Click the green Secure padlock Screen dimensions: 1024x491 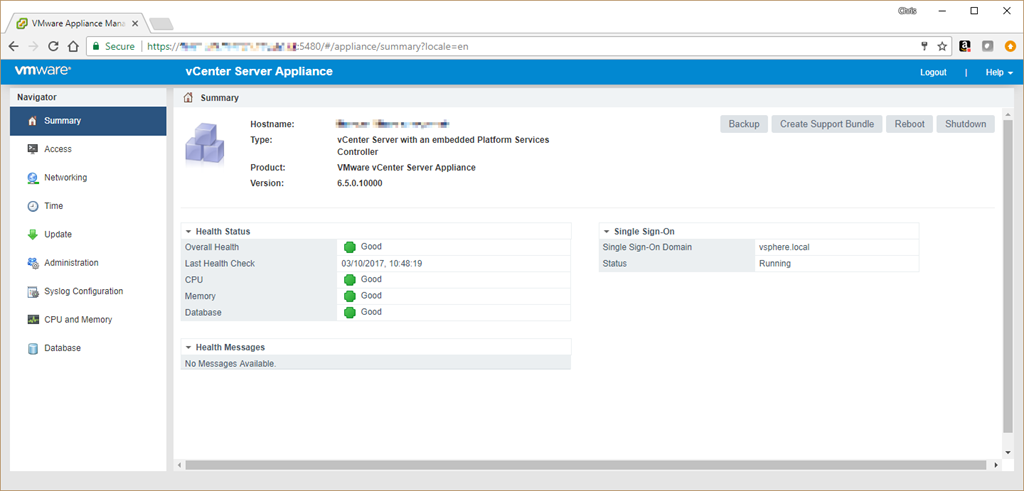96,46
